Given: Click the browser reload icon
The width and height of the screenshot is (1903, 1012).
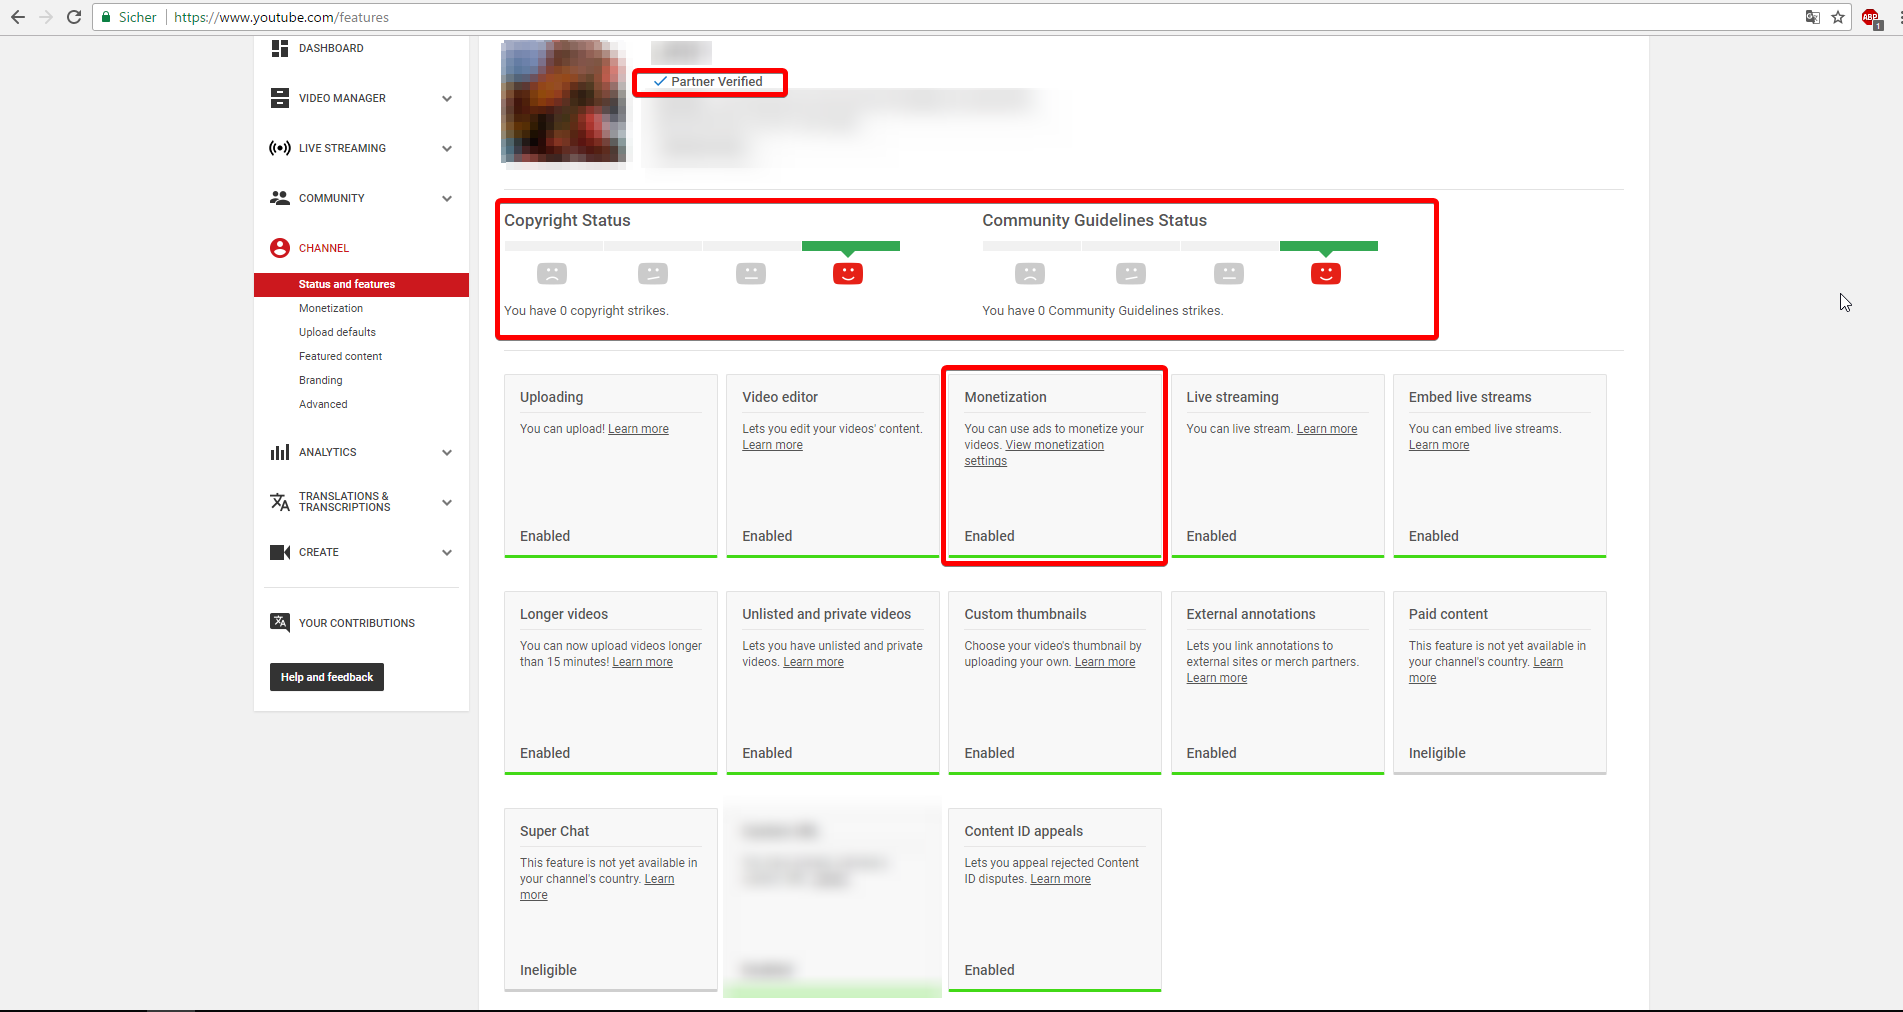Looking at the screenshot, I should [x=74, y=17].
